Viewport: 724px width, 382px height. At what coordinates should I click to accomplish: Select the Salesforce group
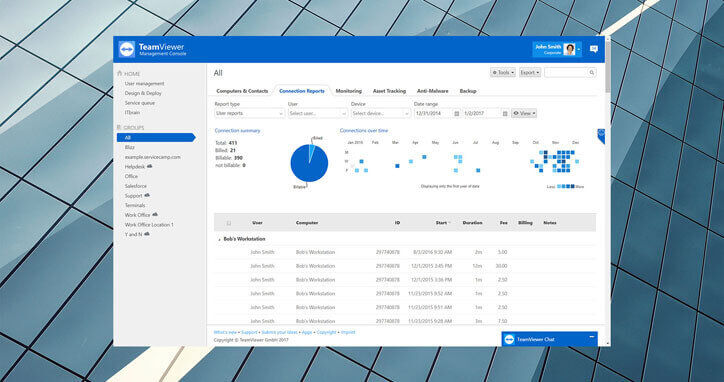click(135, 186)
